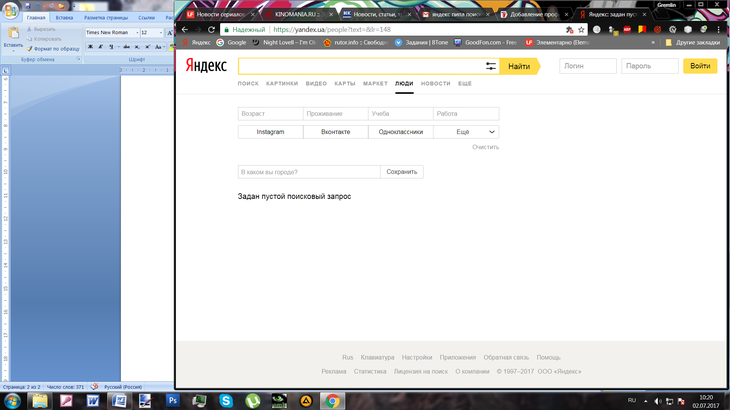Click the Windows Start button
Viewport: 730px width, 410px height.
click(x=12, y=401)
